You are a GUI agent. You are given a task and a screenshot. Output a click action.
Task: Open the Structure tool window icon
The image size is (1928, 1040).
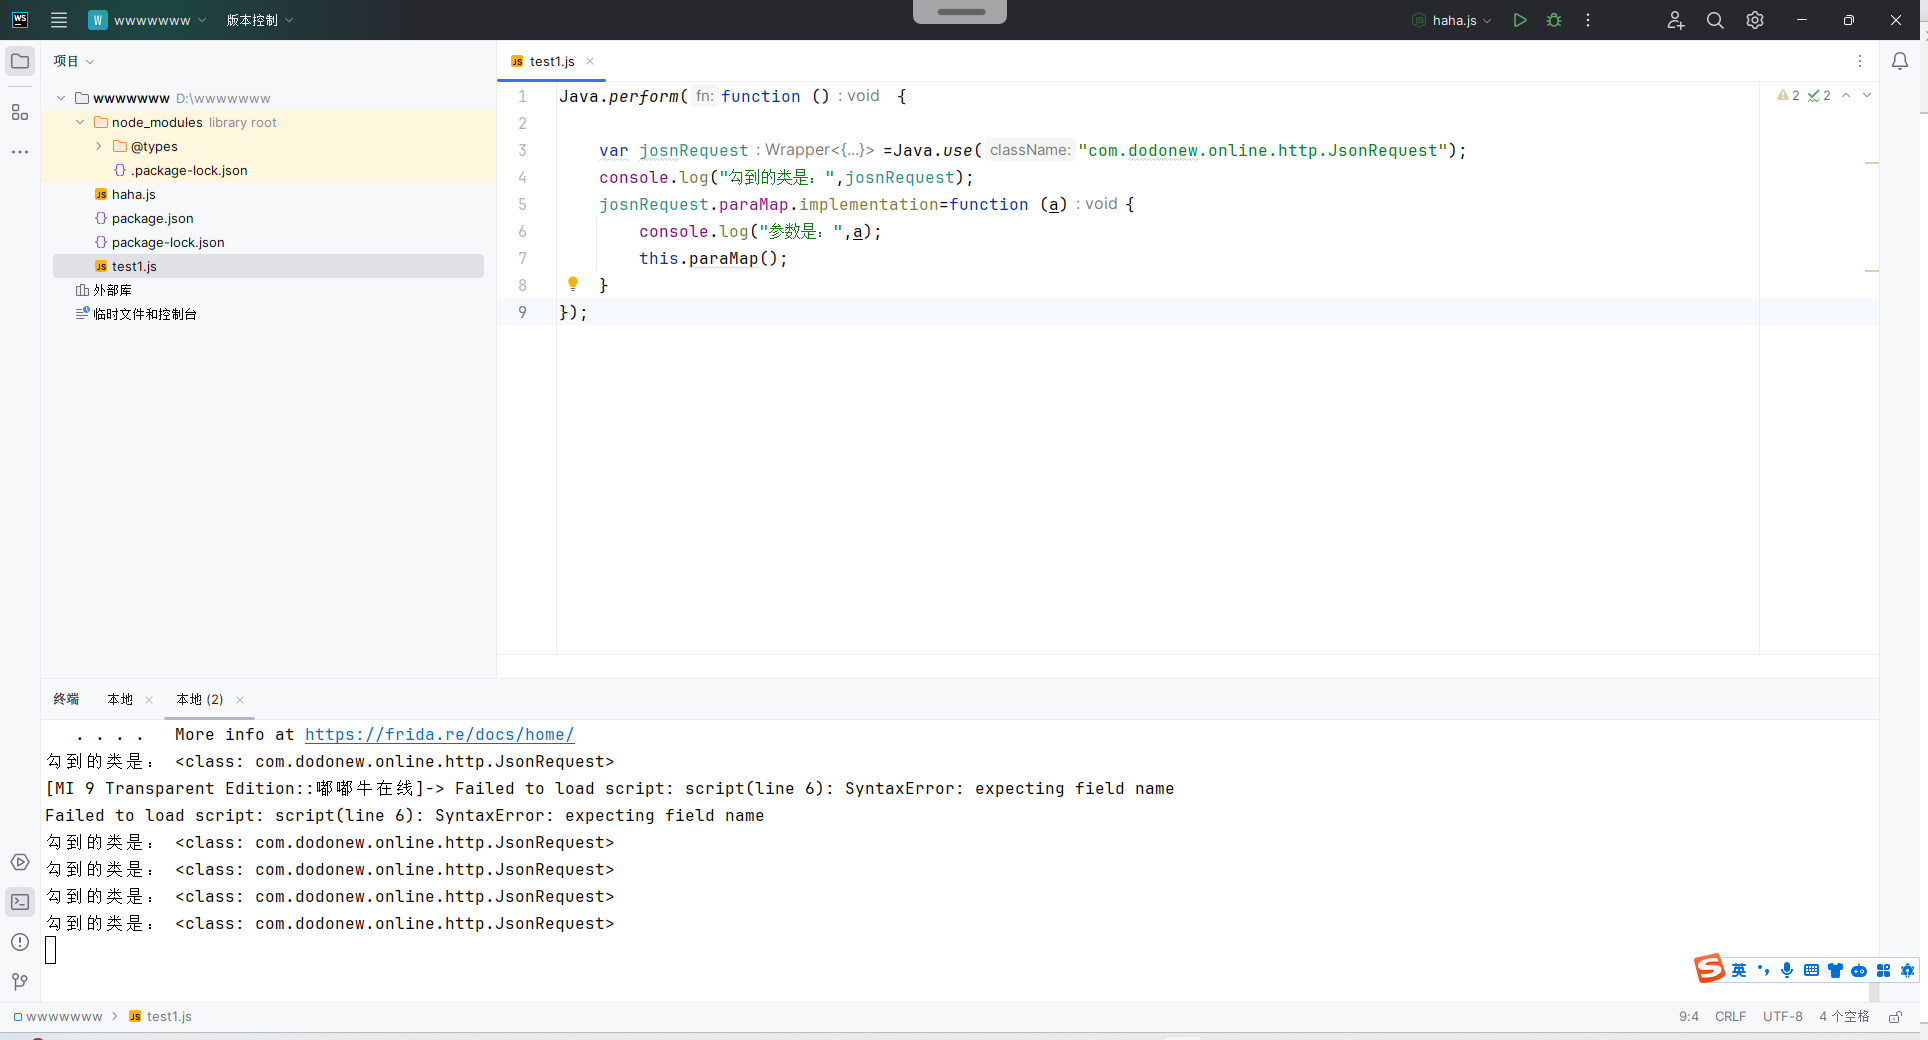pos(20,112)
